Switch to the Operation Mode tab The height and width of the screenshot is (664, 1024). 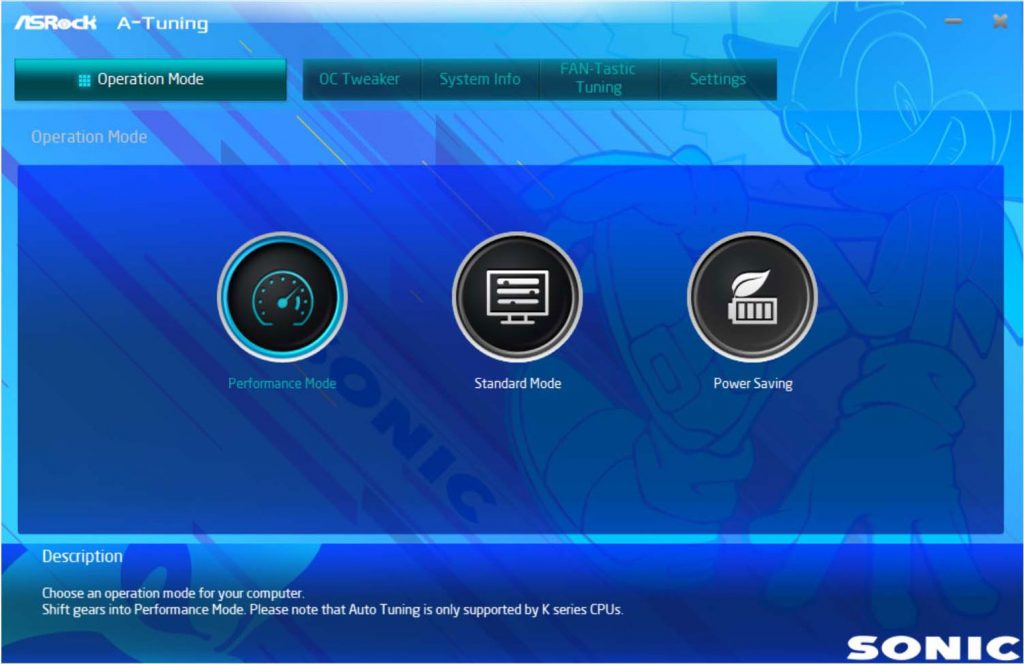click(150, 79)
